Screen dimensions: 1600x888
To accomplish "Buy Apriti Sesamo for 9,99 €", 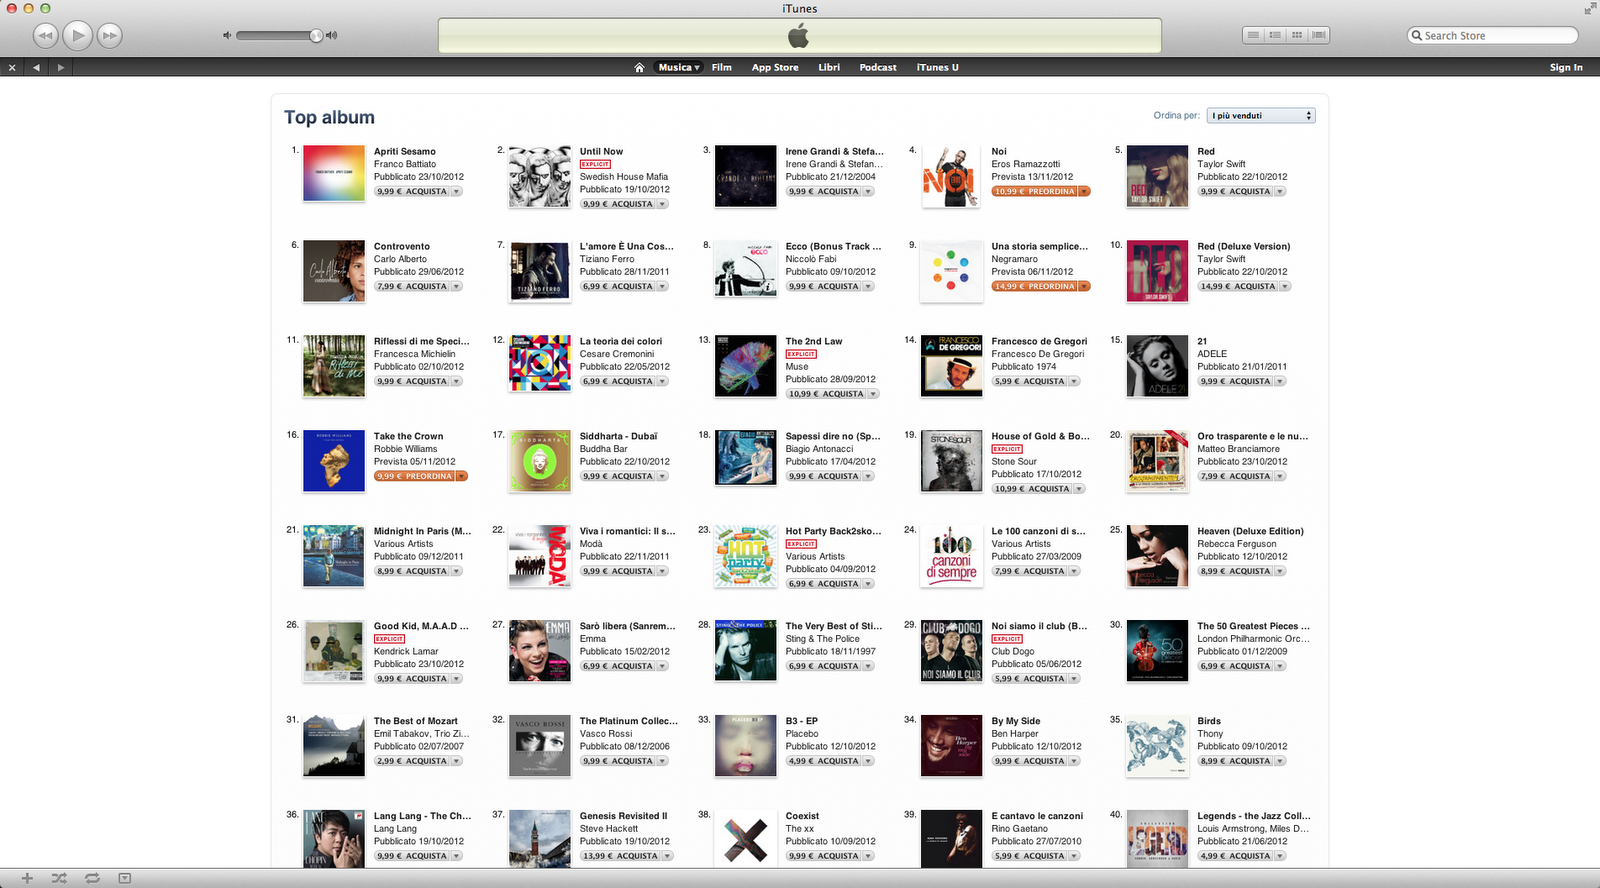I will (412, 191).
